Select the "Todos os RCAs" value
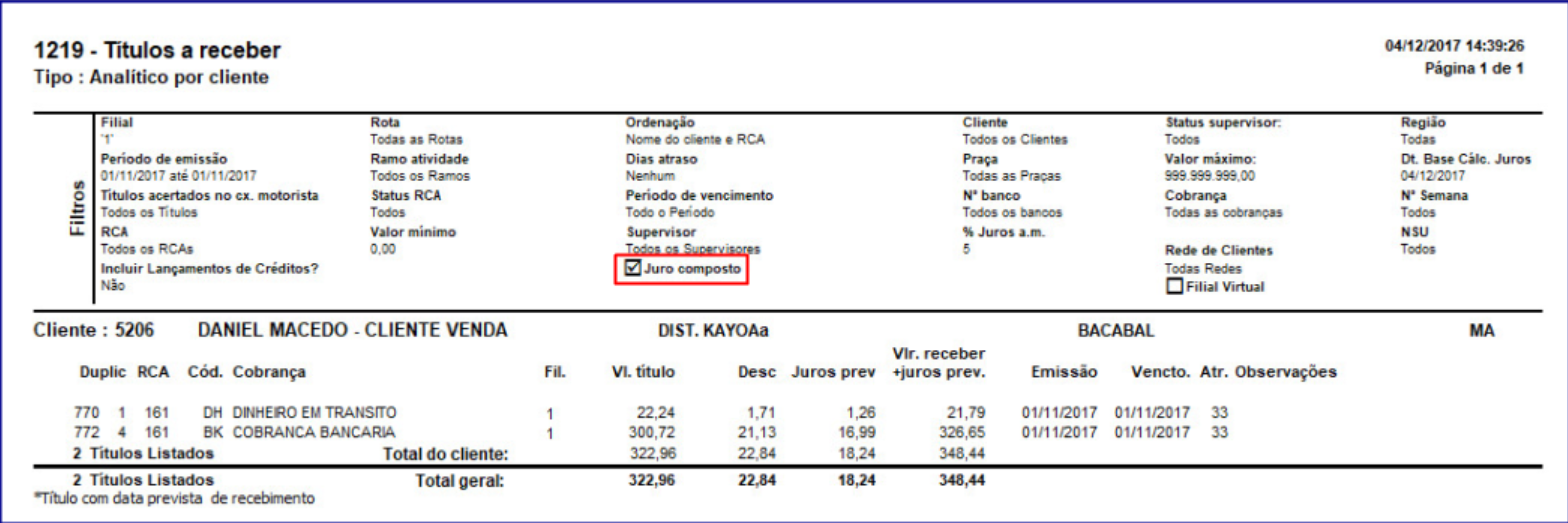1568x523 pixels. click(x=147, y=249)
